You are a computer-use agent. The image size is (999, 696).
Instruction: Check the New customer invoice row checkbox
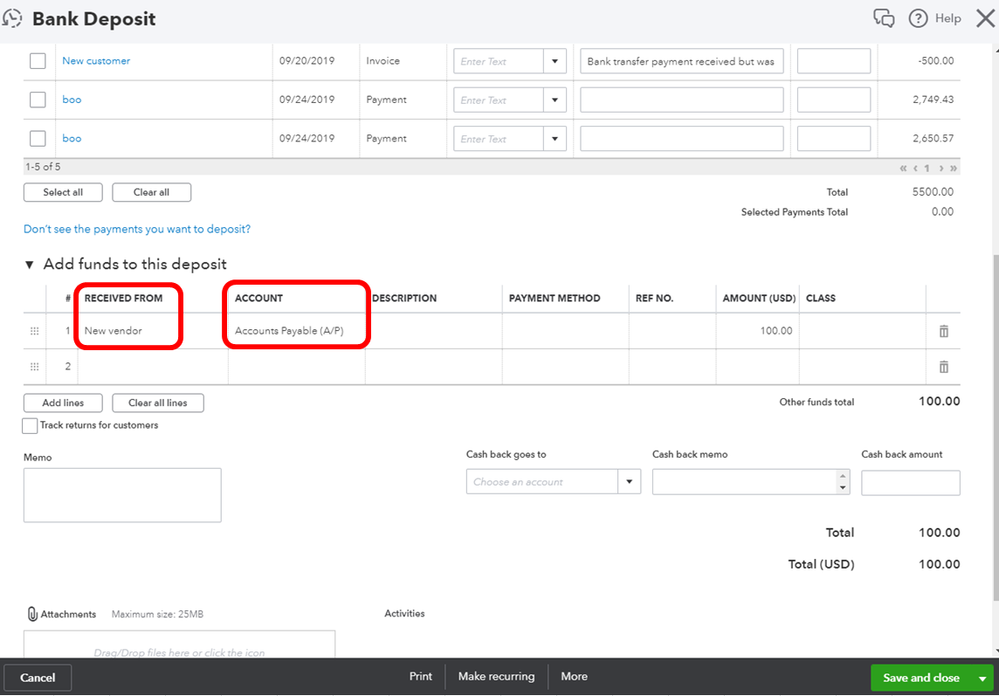(x=38, y=61)
